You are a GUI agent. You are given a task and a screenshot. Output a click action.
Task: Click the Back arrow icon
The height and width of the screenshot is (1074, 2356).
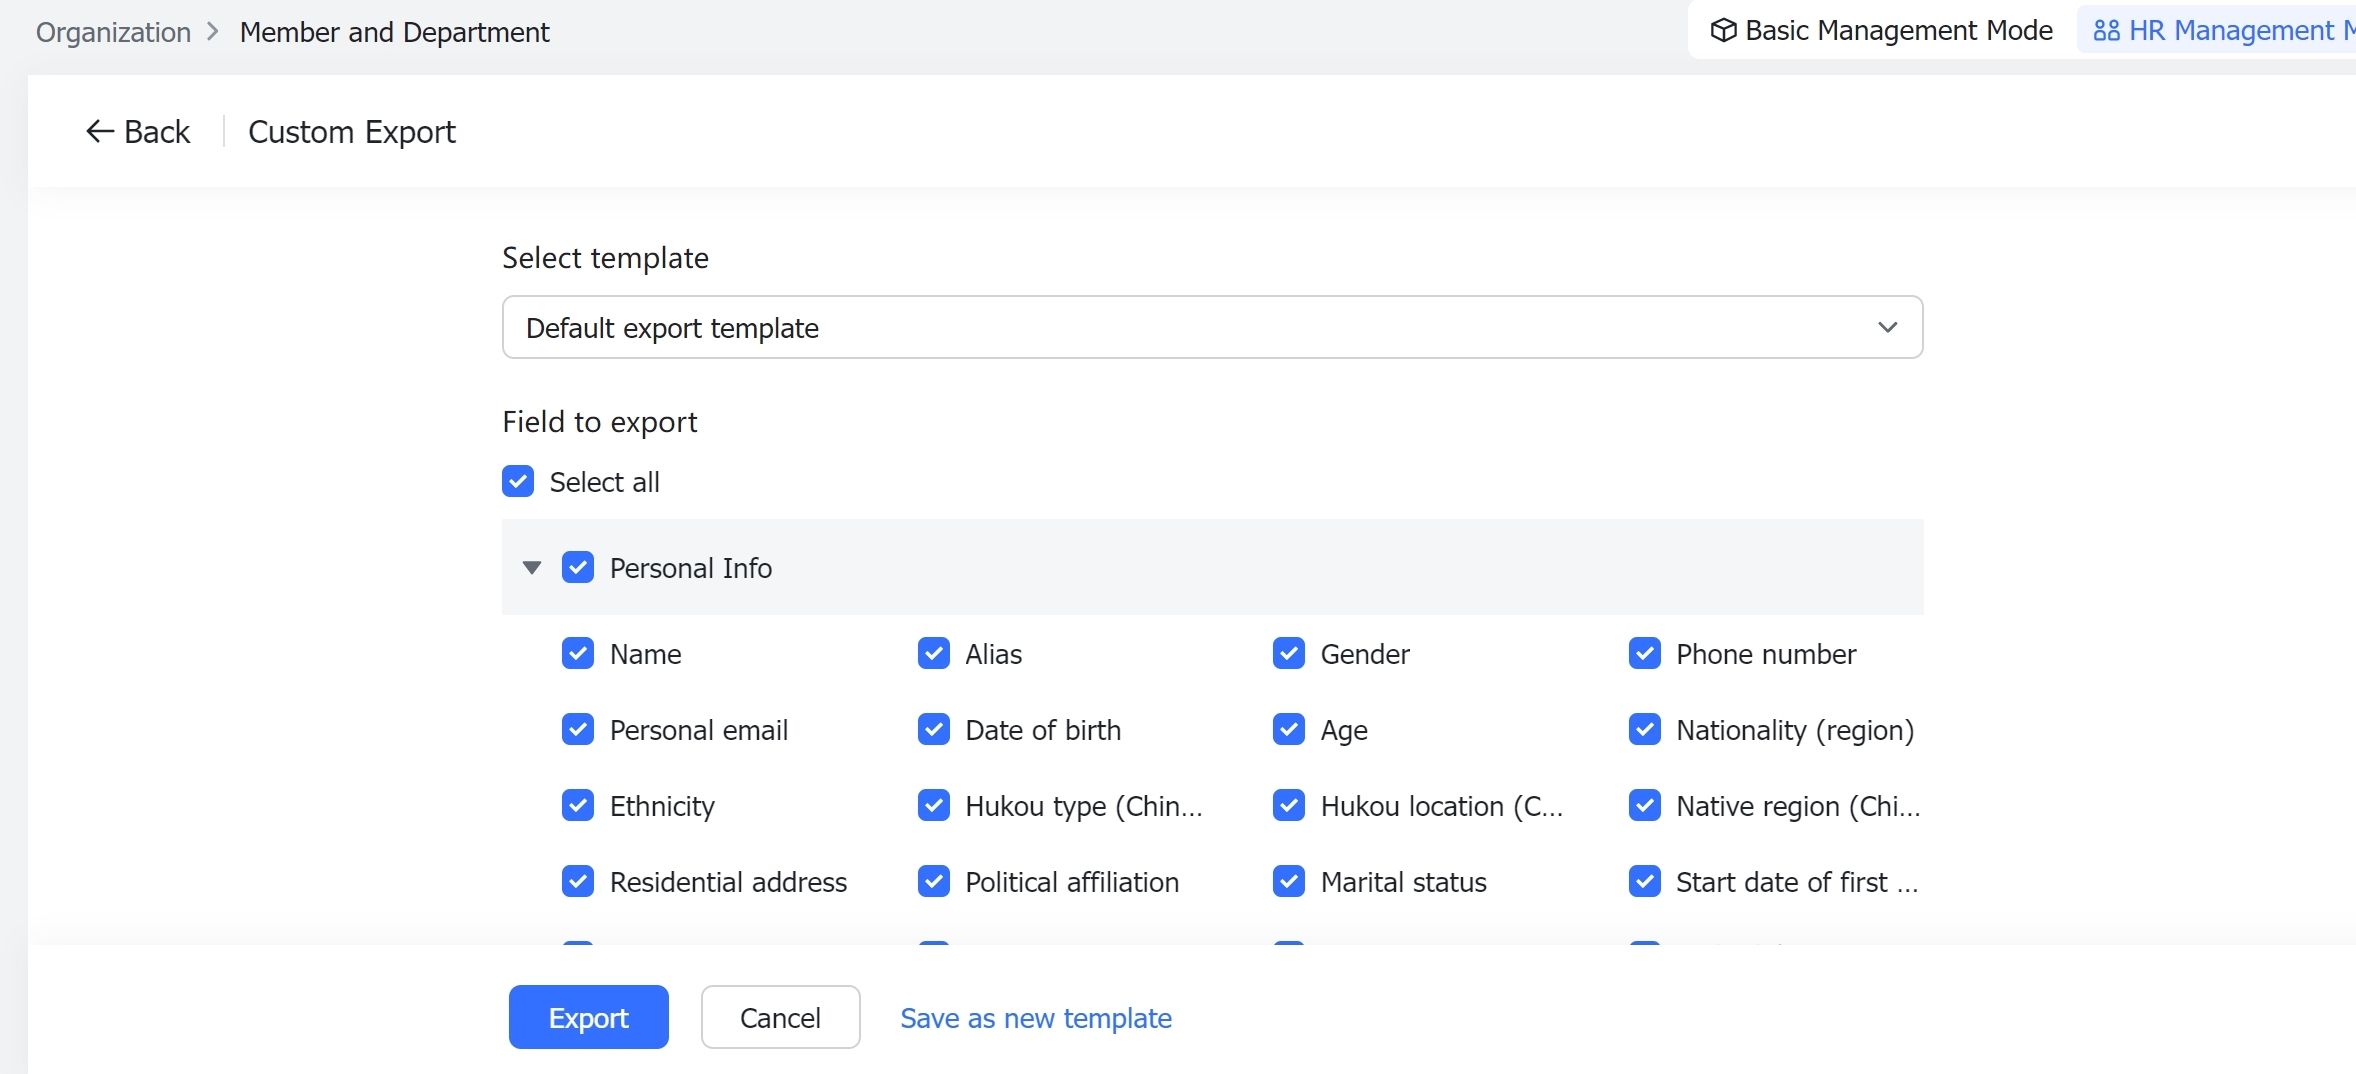click(x=99, y=131)
